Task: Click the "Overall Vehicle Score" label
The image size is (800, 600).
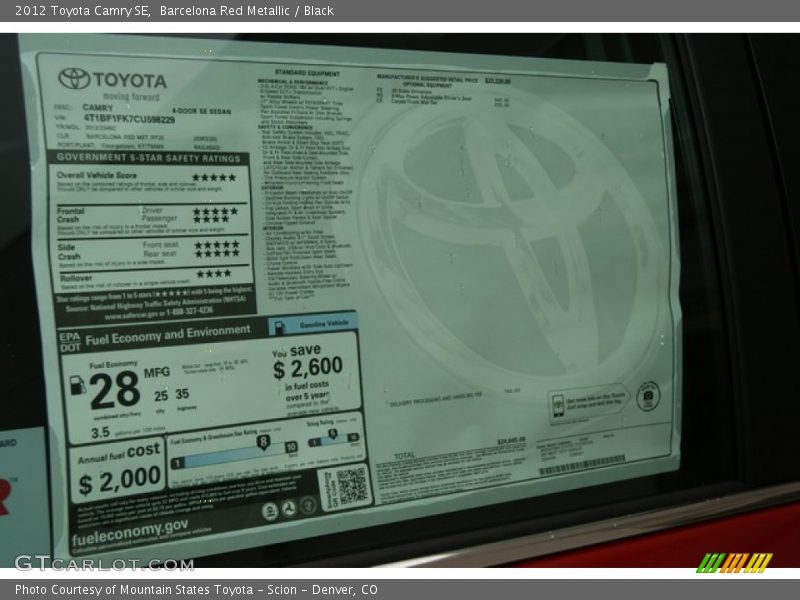Action: [x=97, y=175]
